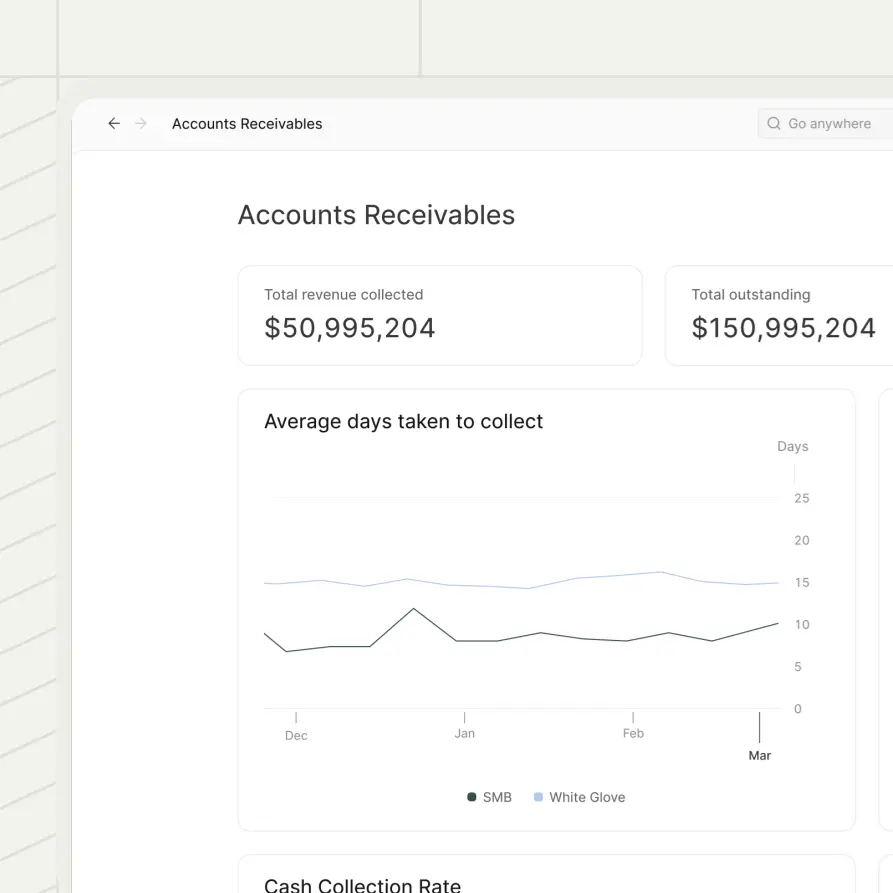Click the magnifying glass search icon
The image size is (893, 893).
coord(773,123)
